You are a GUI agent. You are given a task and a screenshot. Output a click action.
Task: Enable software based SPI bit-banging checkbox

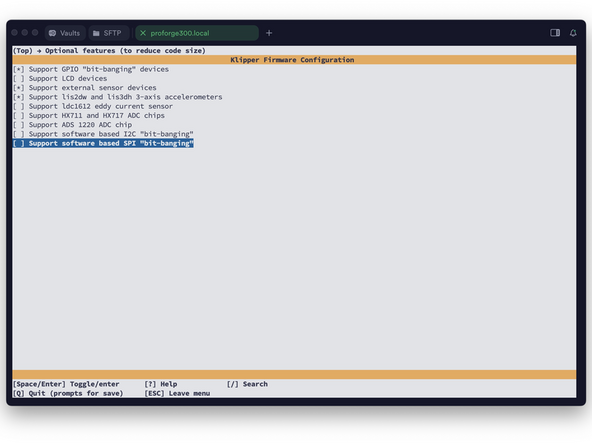click(x=18, y=143)
